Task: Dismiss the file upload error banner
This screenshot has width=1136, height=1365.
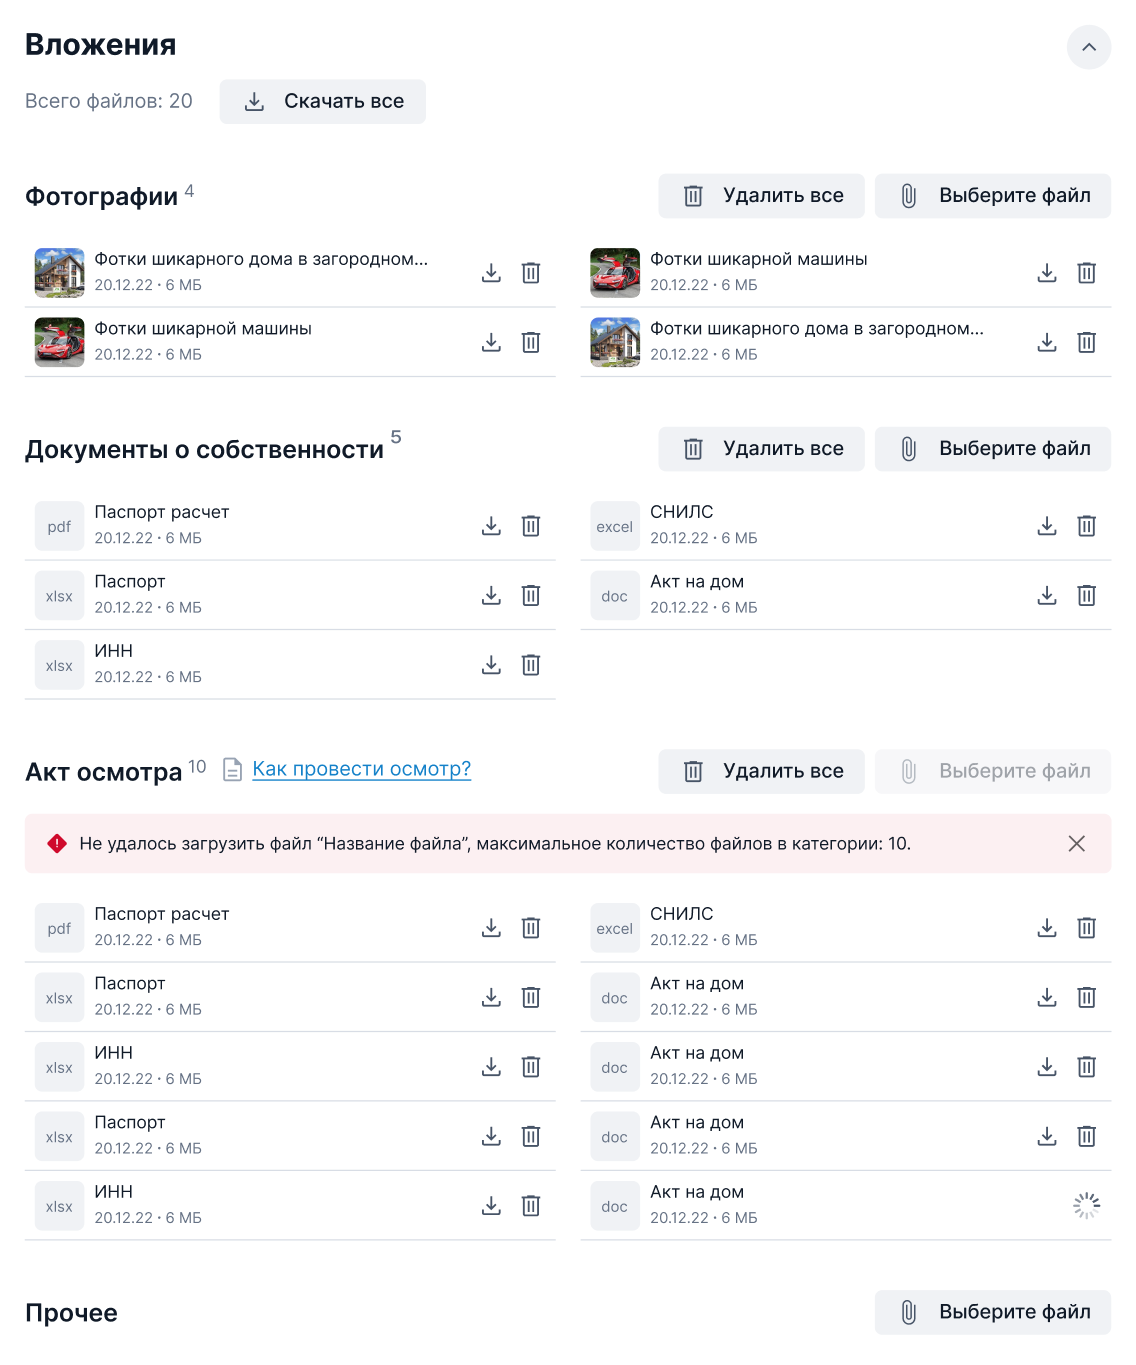Action: (1077, 844)
